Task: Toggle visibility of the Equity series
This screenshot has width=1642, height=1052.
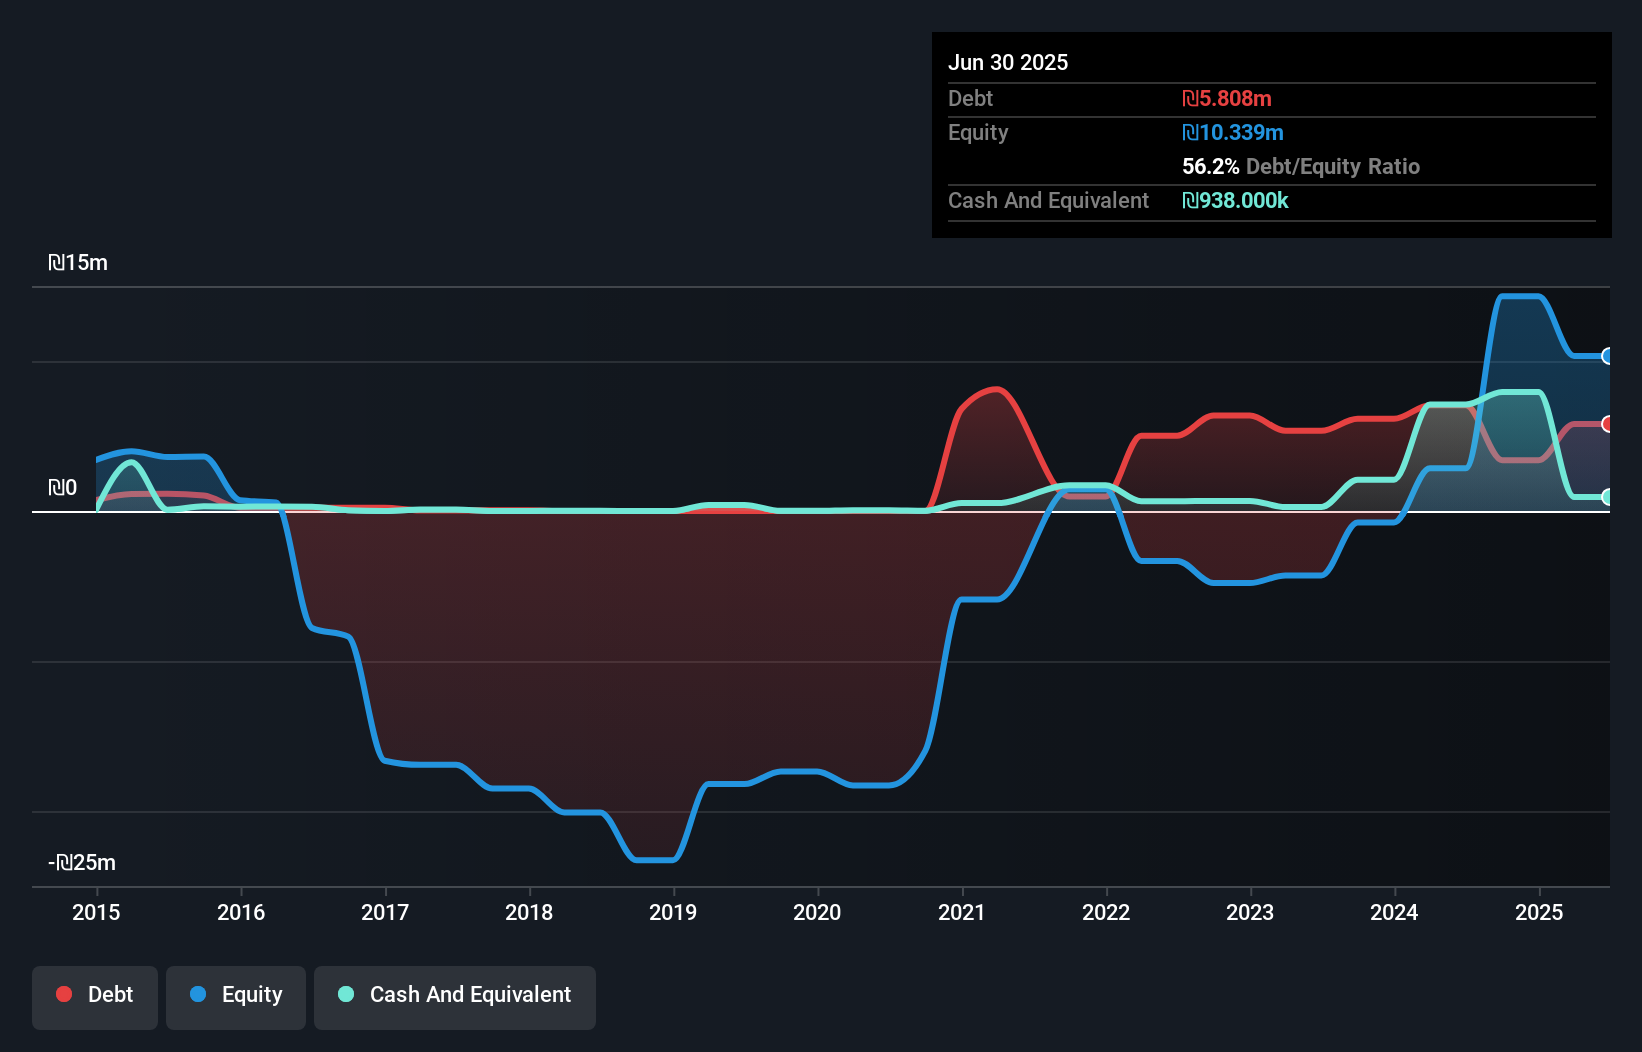Action: (x=235, y=996)
